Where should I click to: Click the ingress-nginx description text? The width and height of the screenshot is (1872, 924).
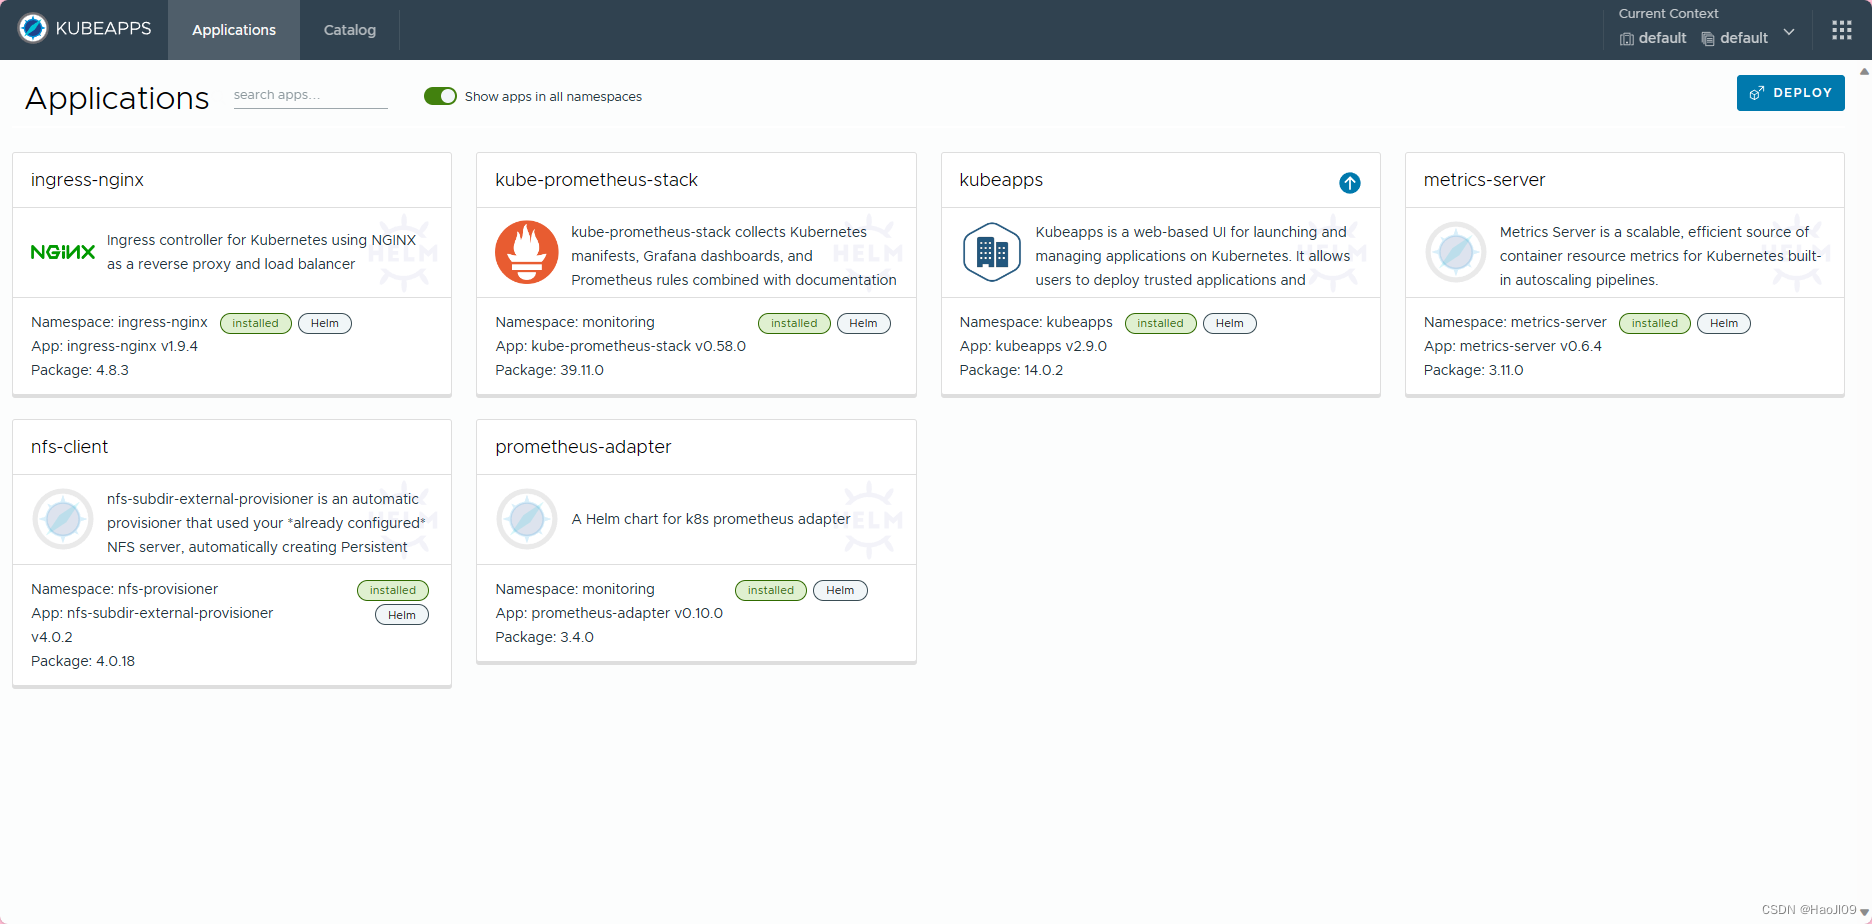point(261,252)
